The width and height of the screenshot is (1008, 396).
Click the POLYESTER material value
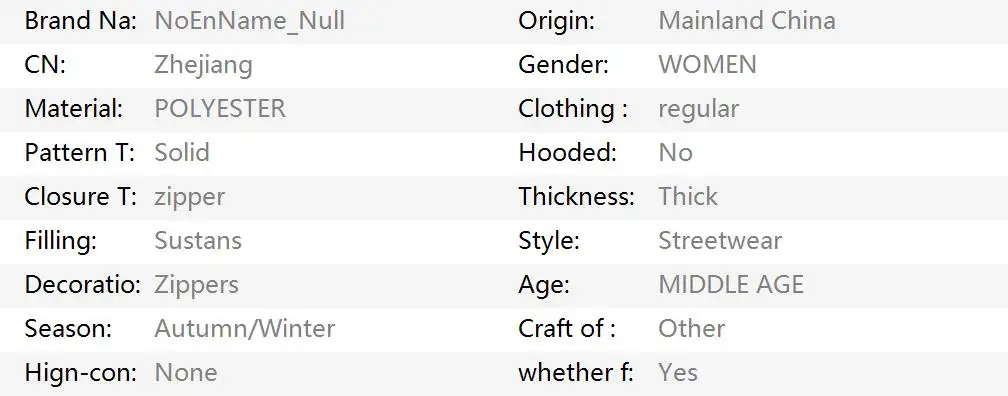click(x=220, y=109)
